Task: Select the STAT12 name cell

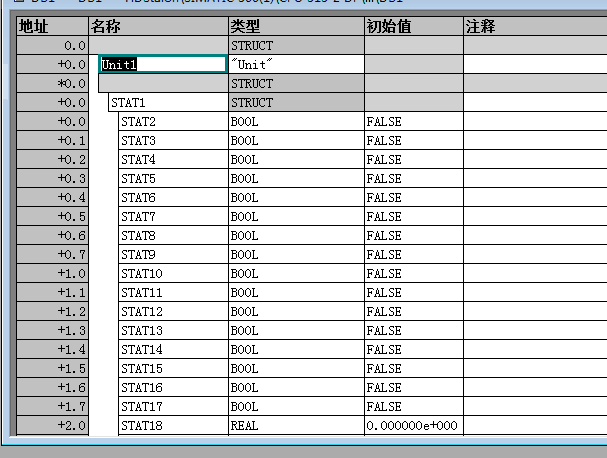Action: point(173,311)
